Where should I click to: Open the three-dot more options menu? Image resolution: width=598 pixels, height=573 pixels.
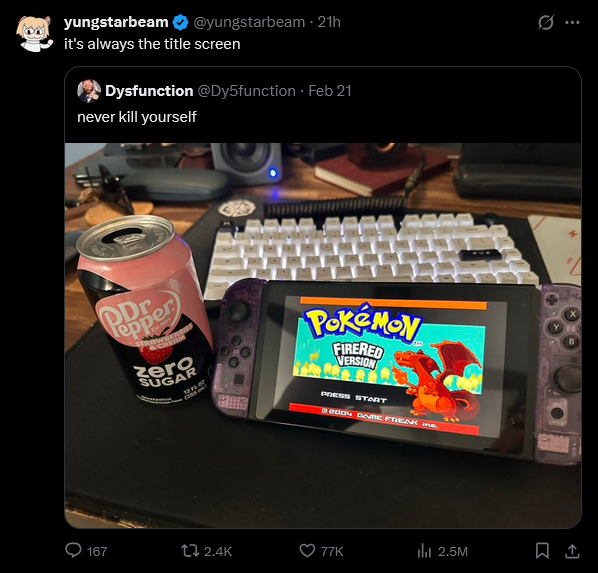(572, 23)
